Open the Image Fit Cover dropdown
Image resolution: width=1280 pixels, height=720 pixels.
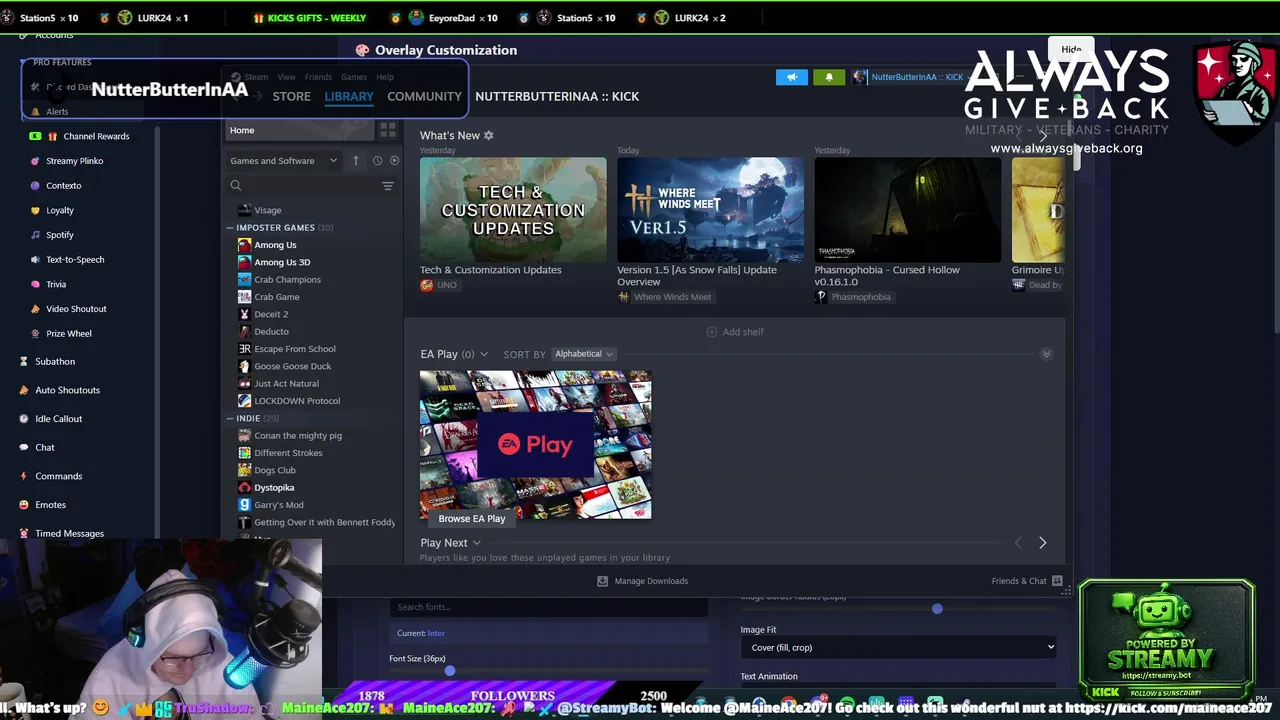pos(898,648)
